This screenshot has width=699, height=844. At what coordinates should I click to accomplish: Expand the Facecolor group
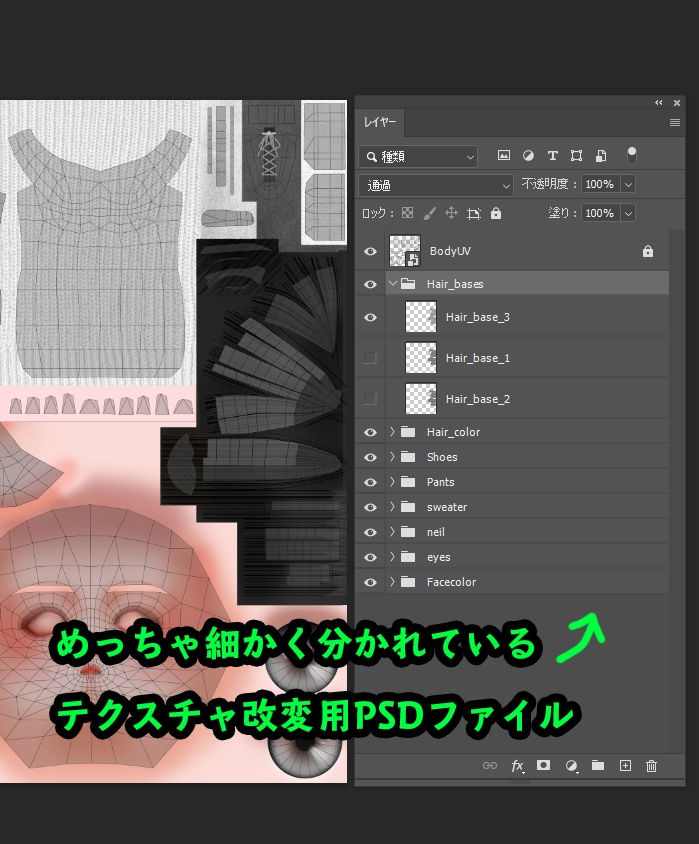(x=392, y=582)
